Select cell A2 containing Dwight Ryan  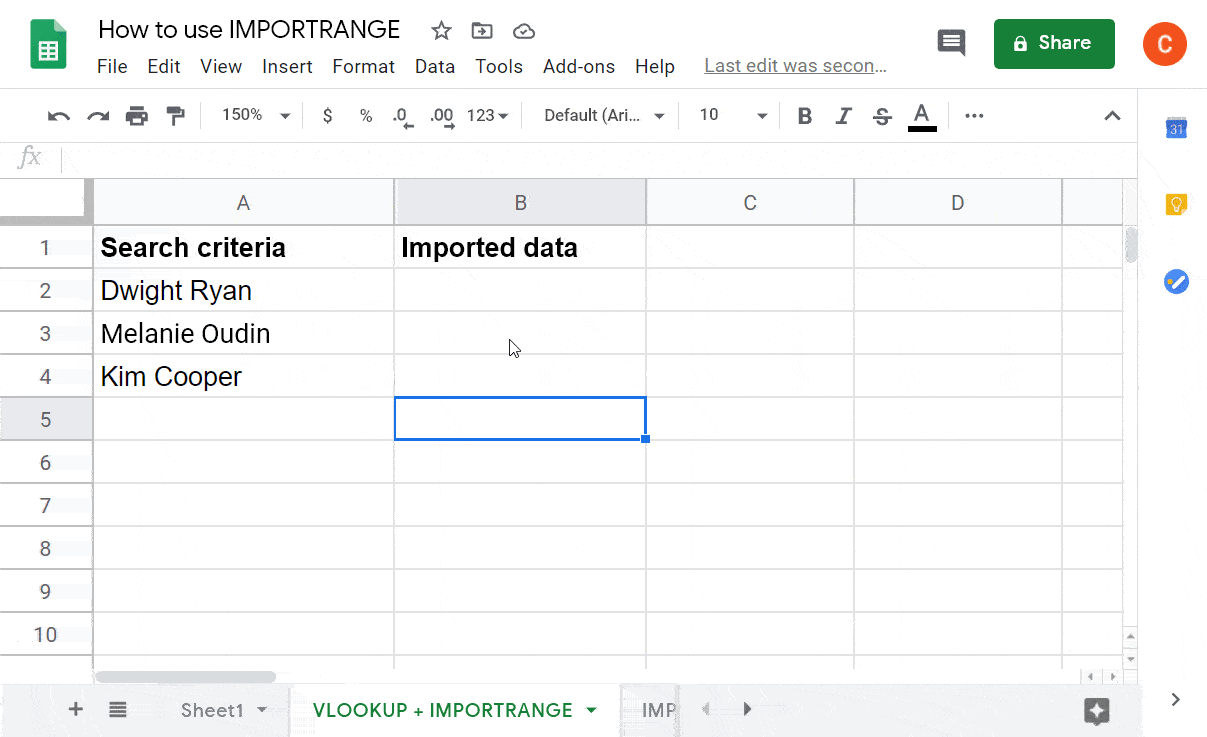tap(243, 291)
